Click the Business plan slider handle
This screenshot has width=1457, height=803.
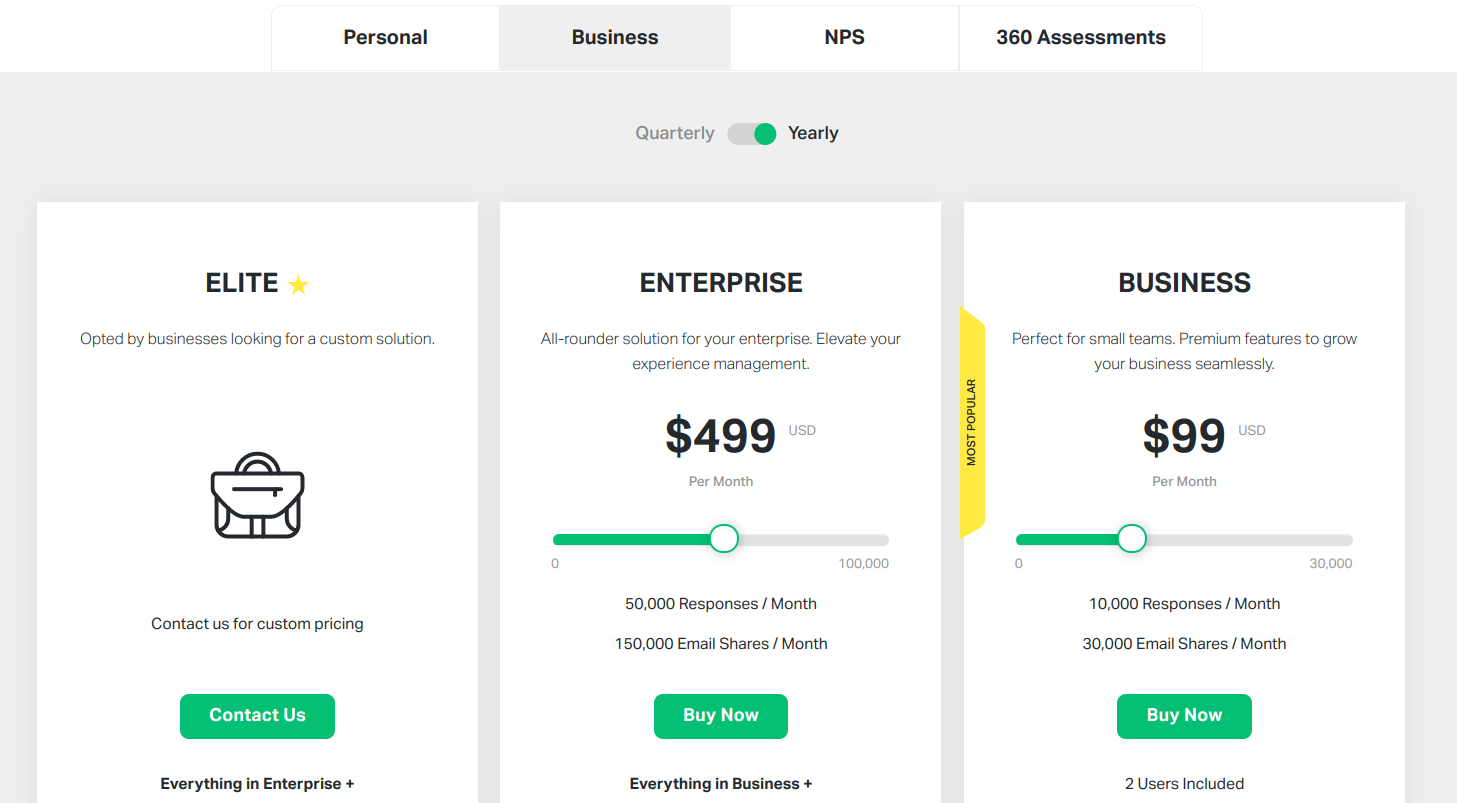point(1131,539)
